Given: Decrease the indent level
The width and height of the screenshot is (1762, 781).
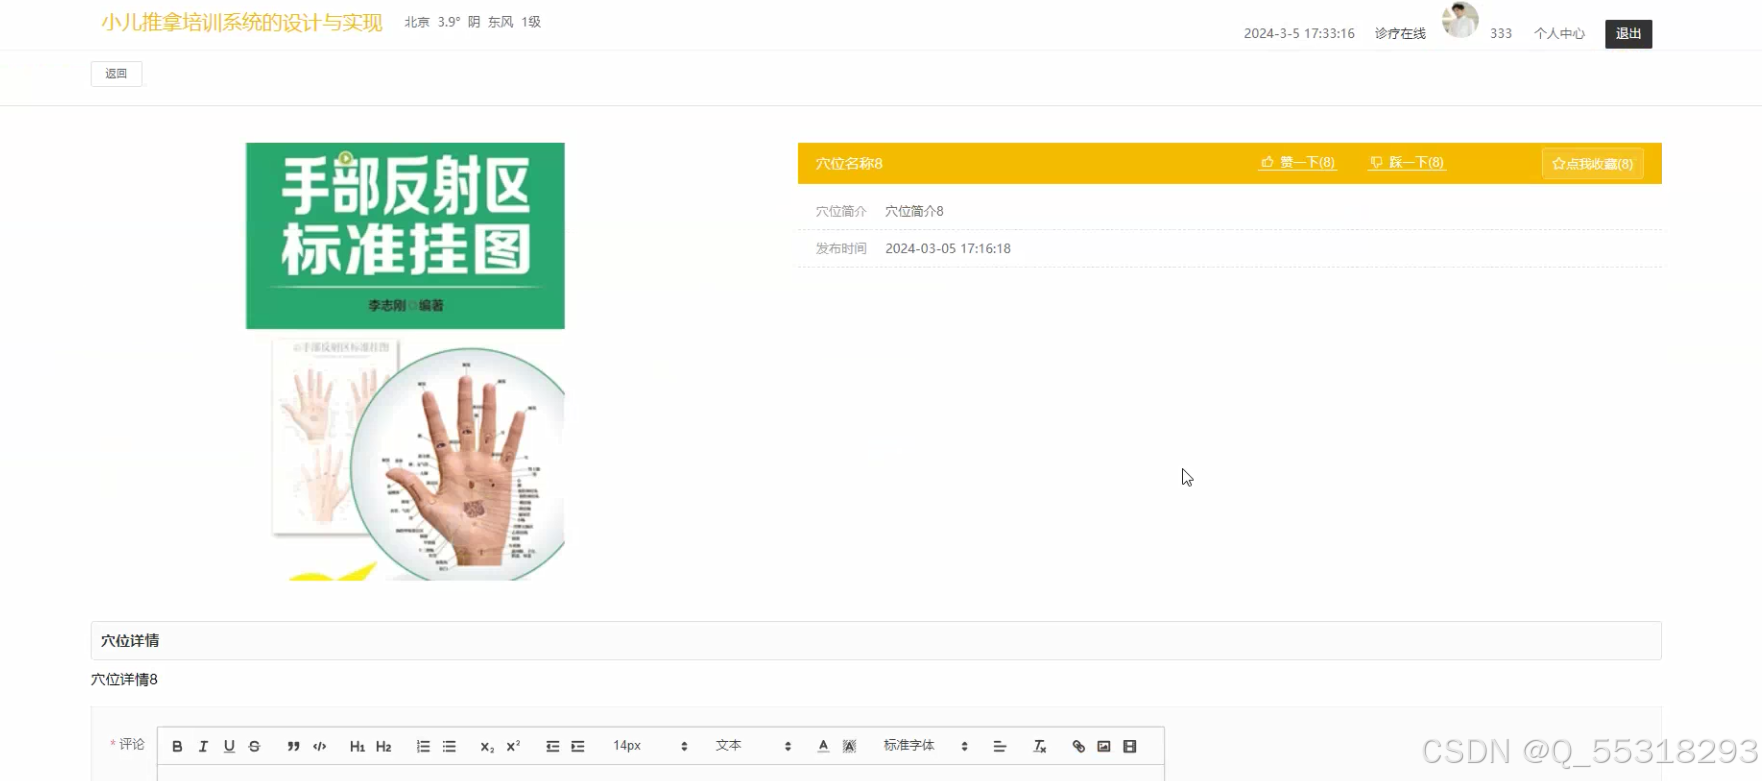Looking at the screenshot, I should point(552,746).
